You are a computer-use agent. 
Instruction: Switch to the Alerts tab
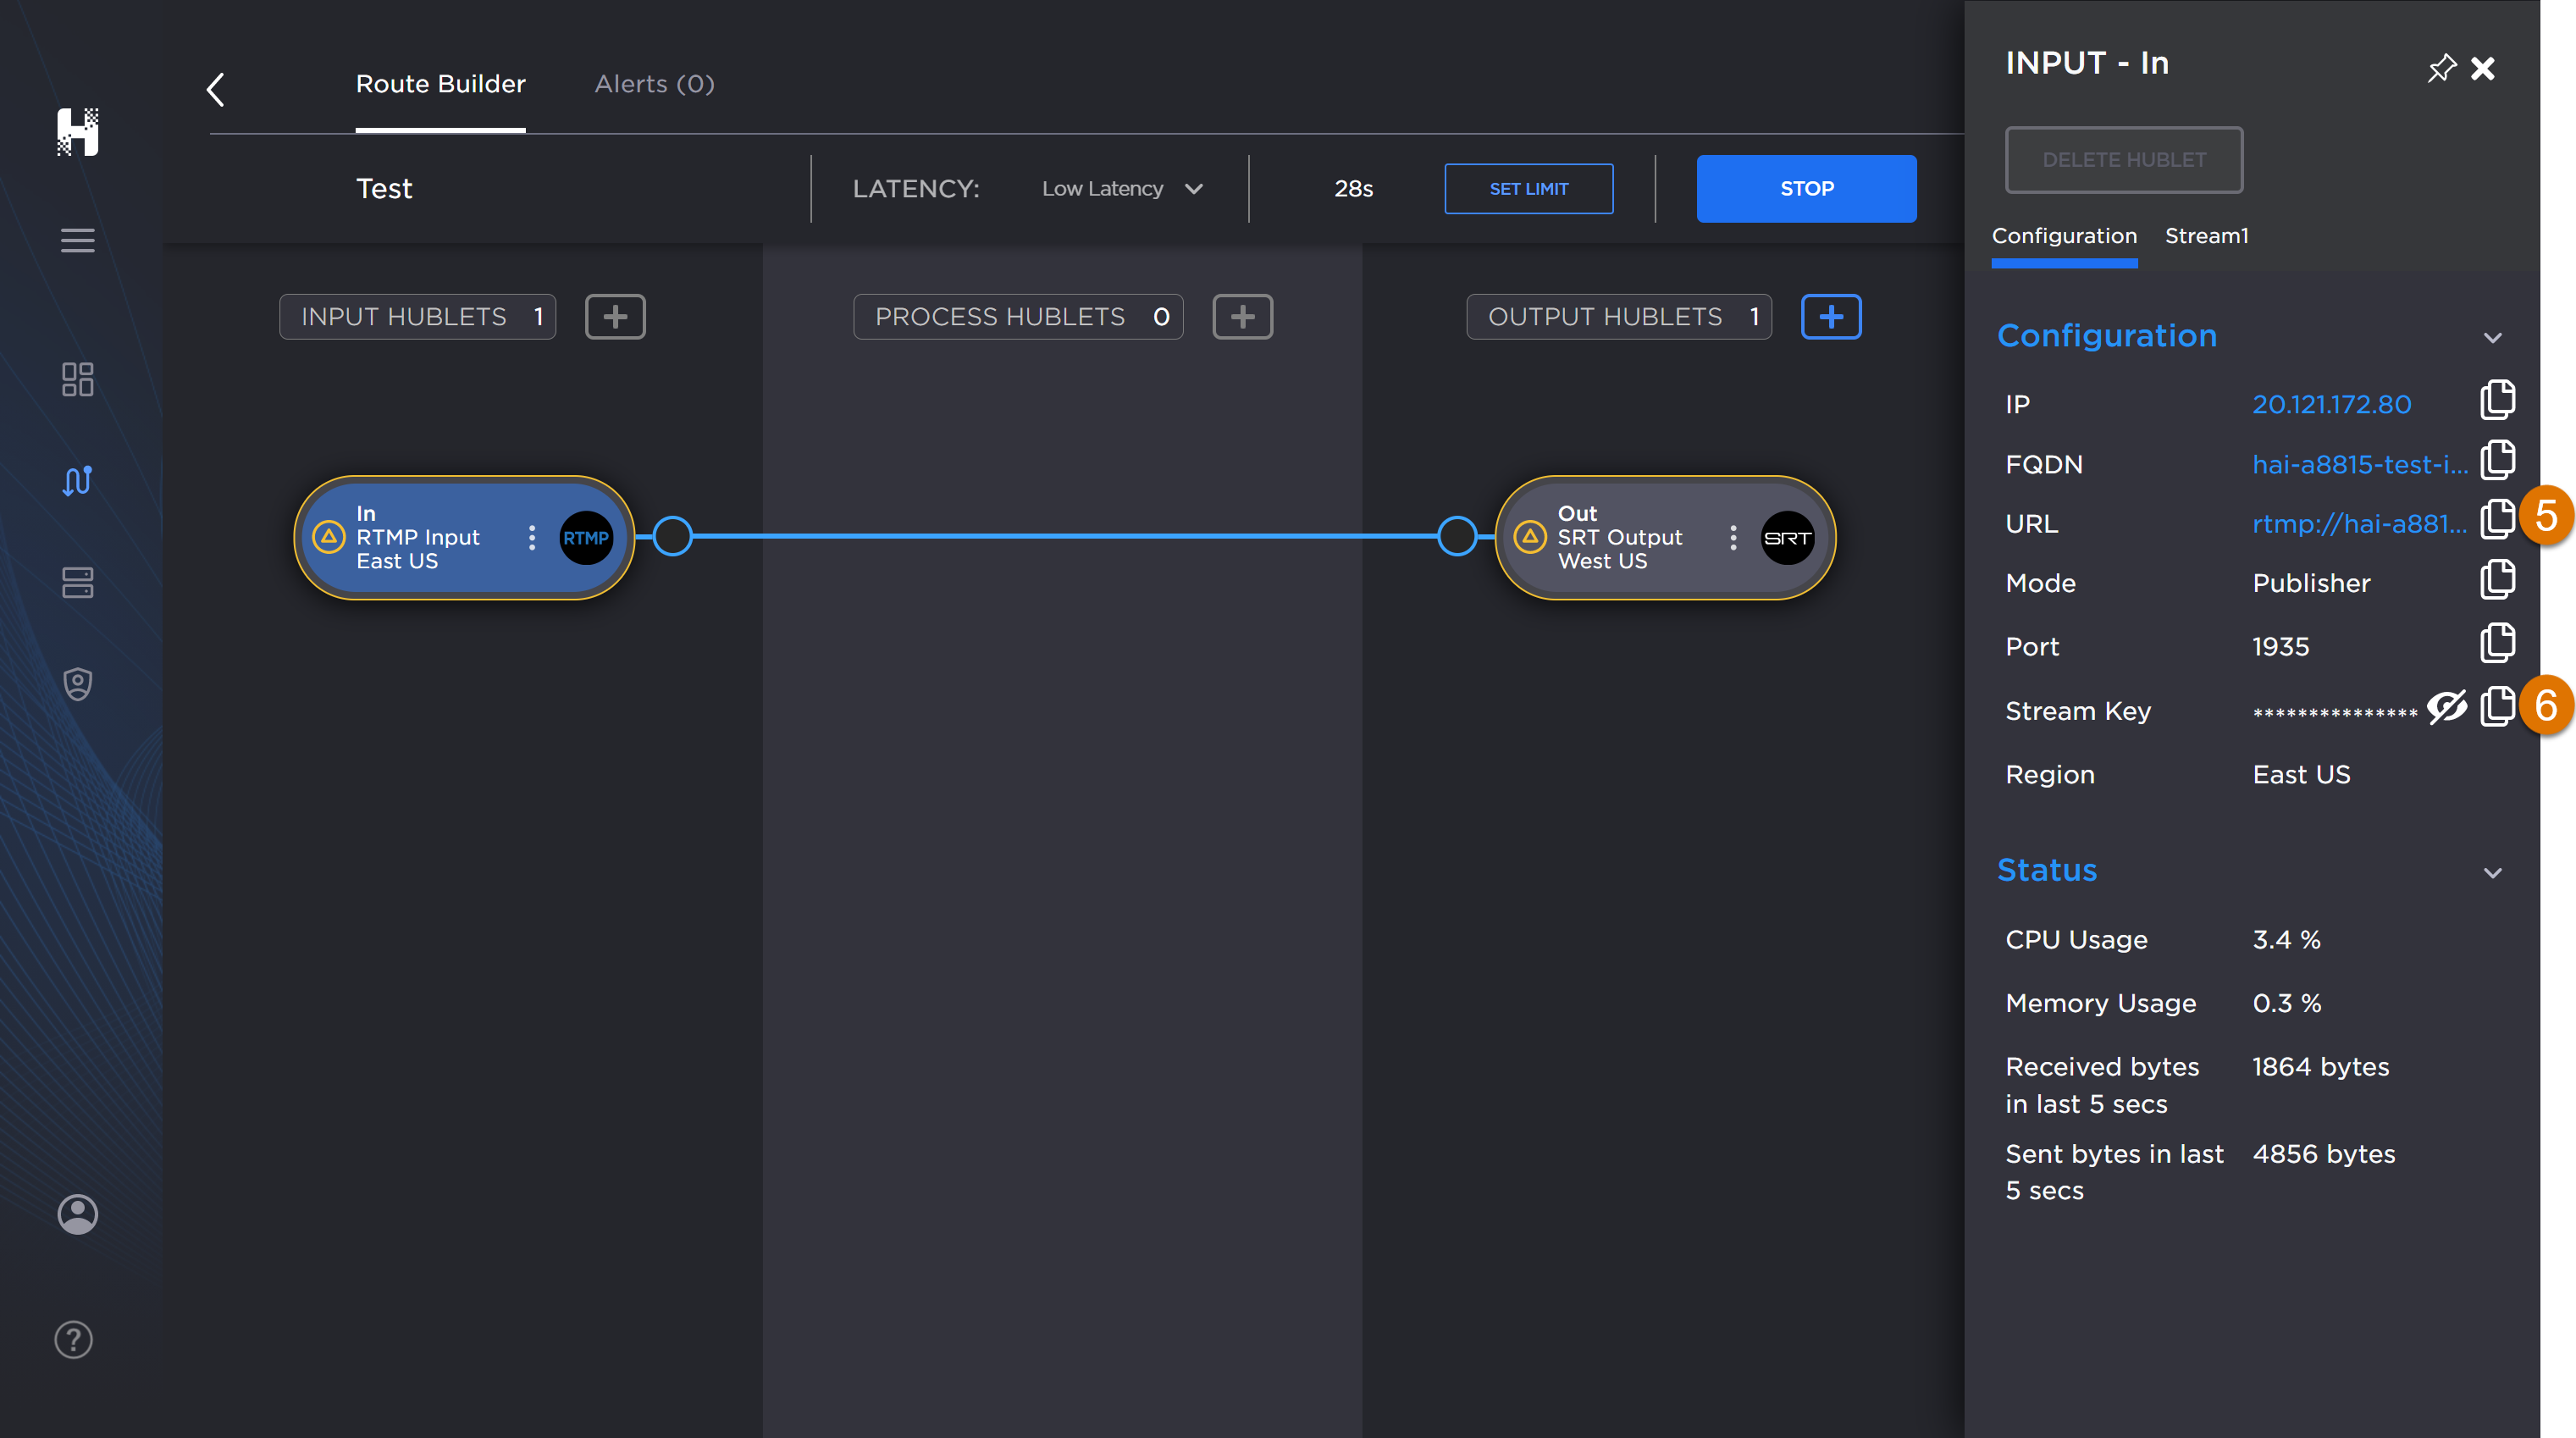653,83
